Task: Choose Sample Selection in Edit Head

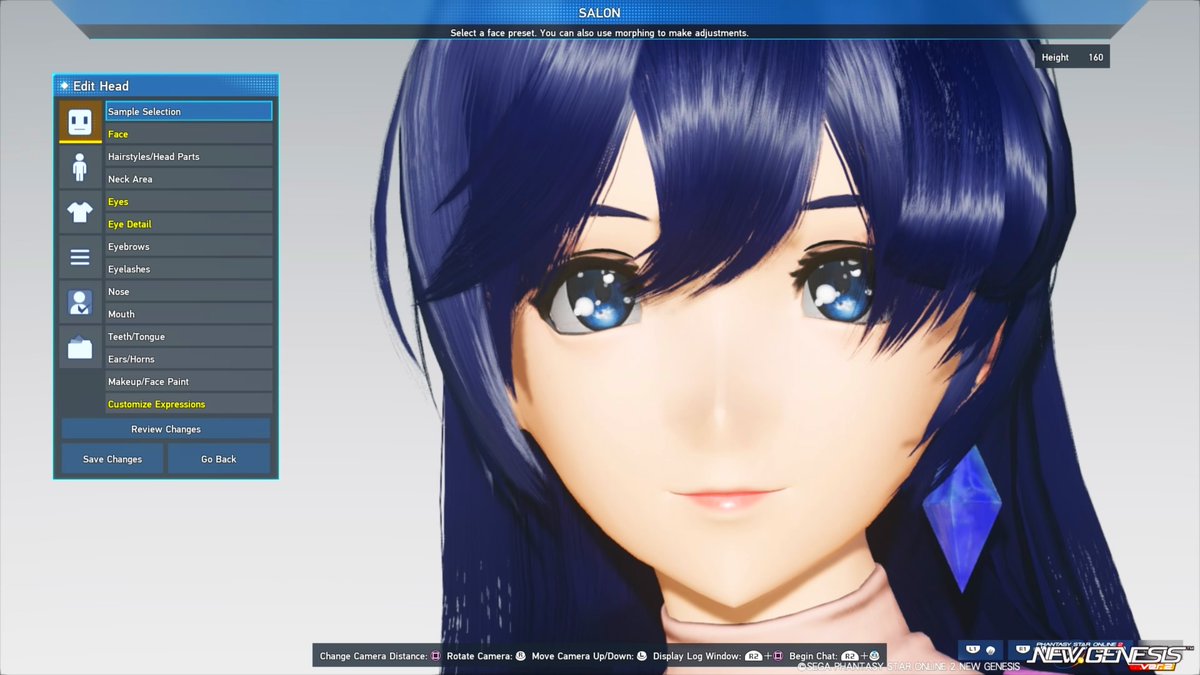Action: point(189,111)
